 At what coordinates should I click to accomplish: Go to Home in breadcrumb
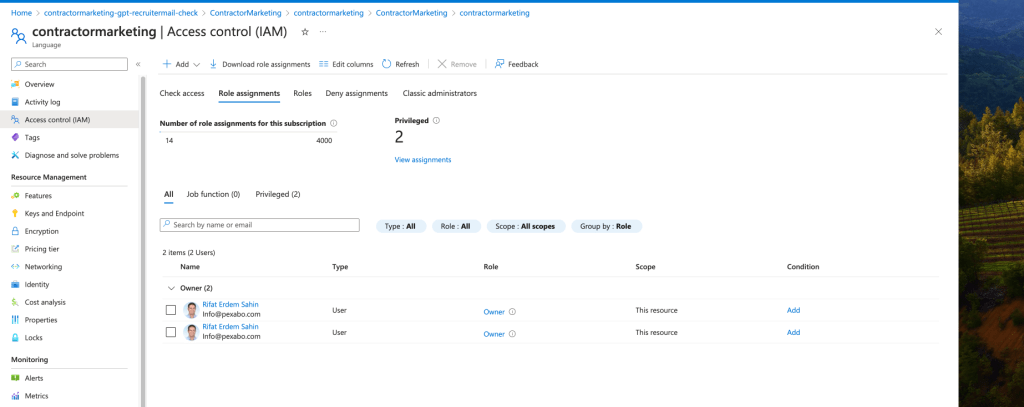pos(22,12)
